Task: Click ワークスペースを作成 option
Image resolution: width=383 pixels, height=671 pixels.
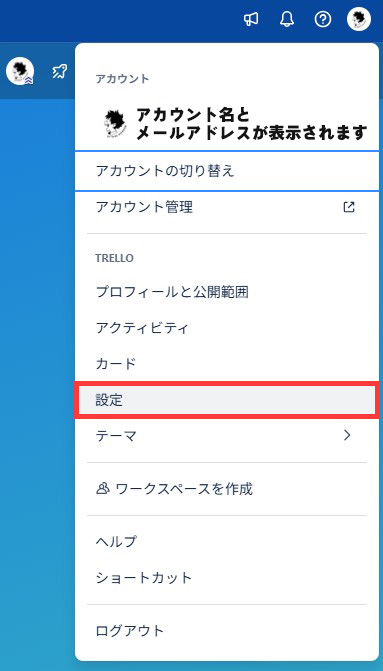Action: [227, 489]
